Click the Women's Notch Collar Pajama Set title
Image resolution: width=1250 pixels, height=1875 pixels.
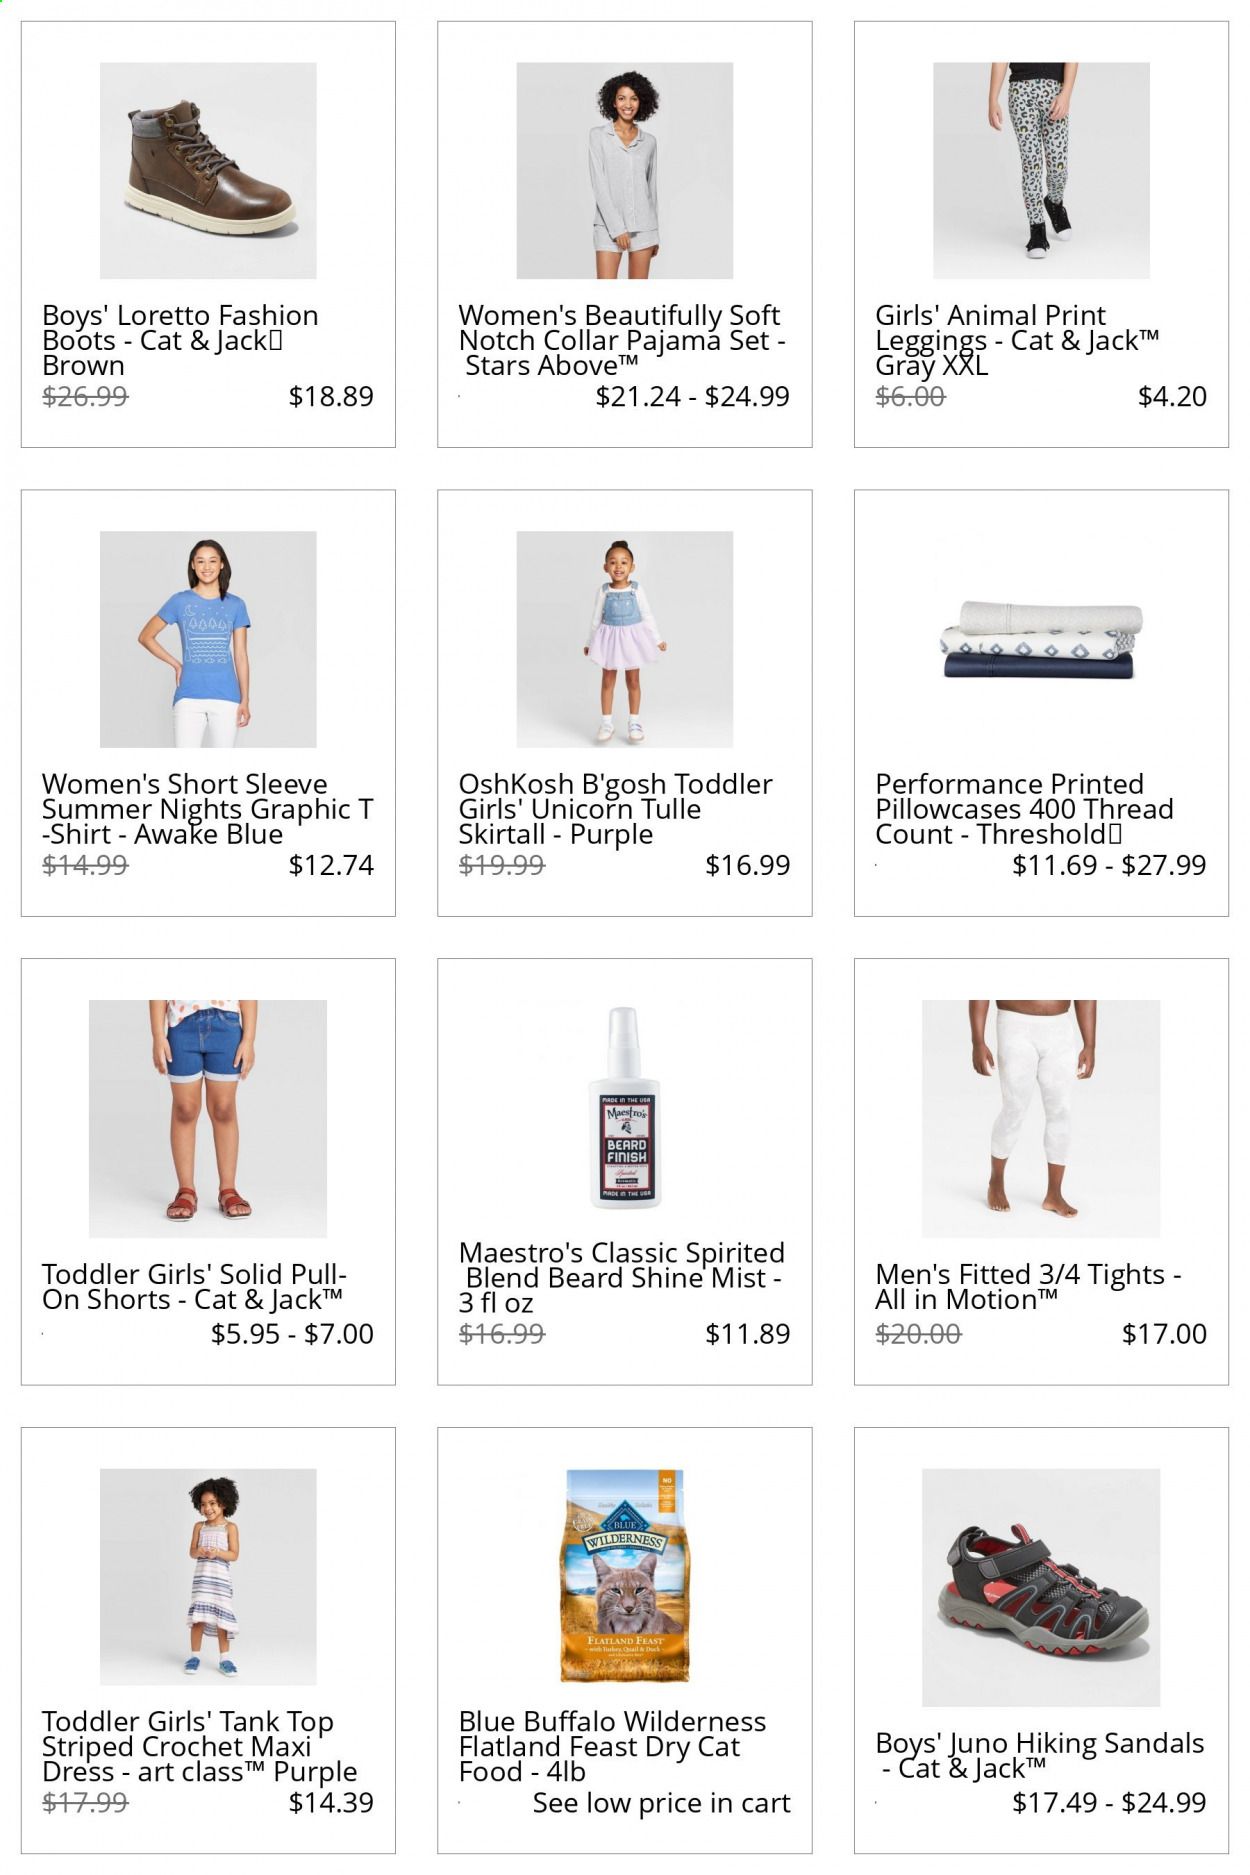[x=622, y=340]
